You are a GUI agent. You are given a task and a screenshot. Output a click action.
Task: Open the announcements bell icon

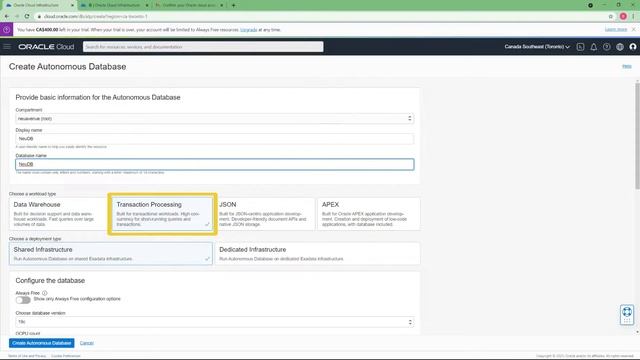[x=593, y=47]
